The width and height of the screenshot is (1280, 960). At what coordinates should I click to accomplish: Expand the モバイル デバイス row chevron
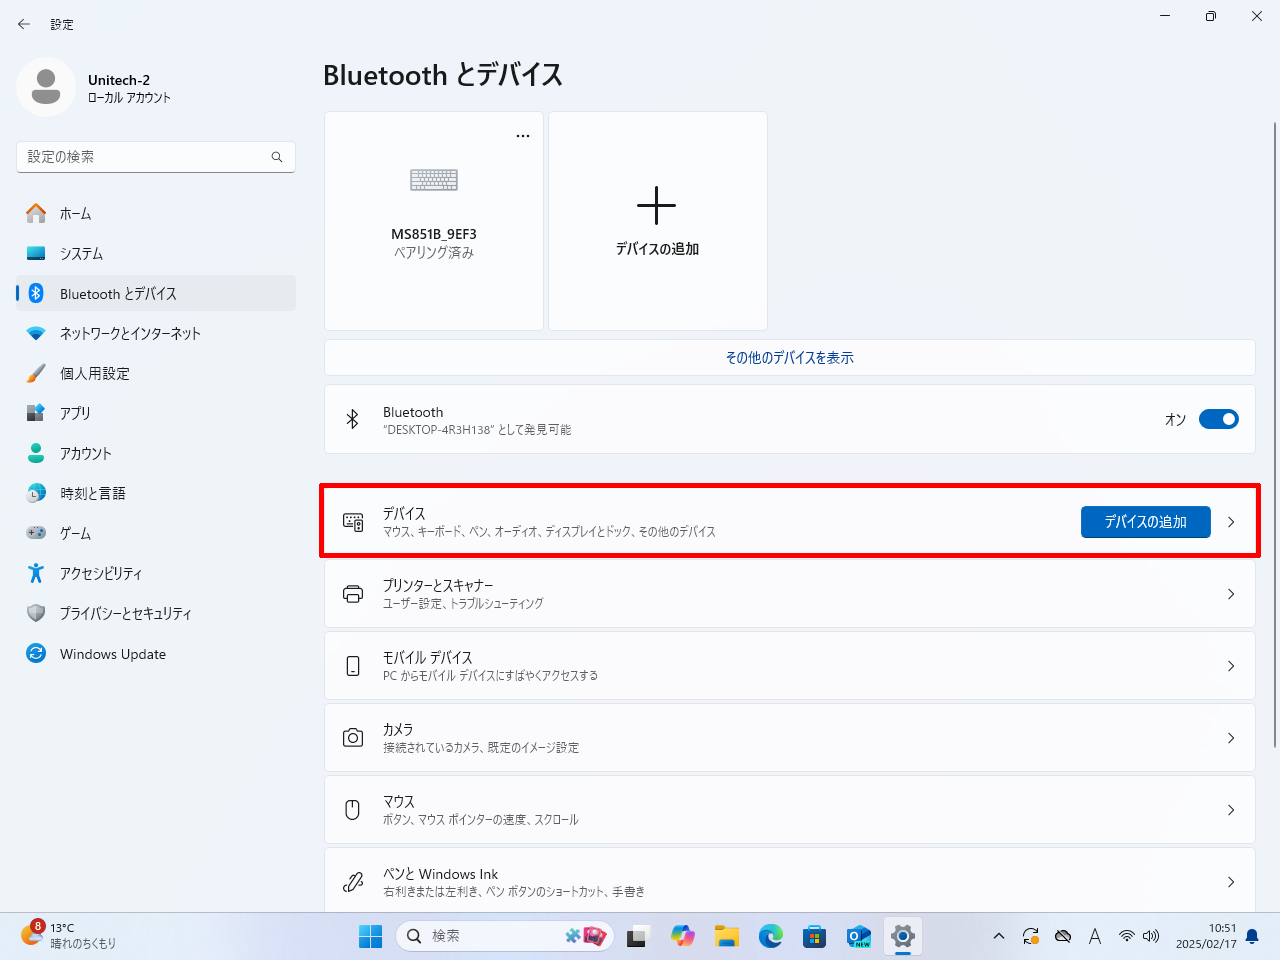[1231, 666]
